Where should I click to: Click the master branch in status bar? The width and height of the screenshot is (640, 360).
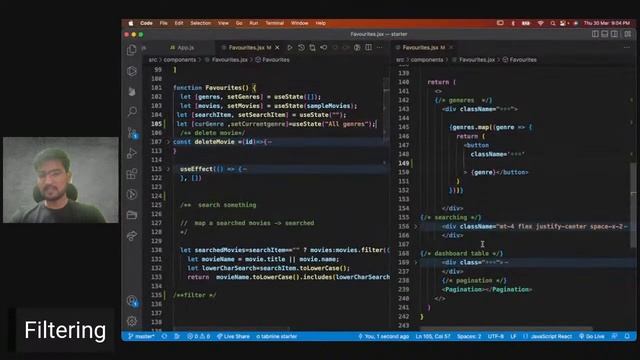141,336
